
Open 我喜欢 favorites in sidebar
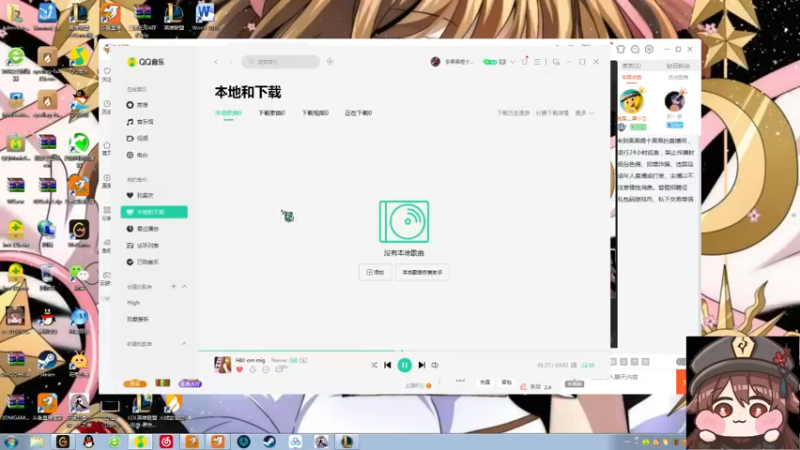pyautogui.click(x=140, y=195)
